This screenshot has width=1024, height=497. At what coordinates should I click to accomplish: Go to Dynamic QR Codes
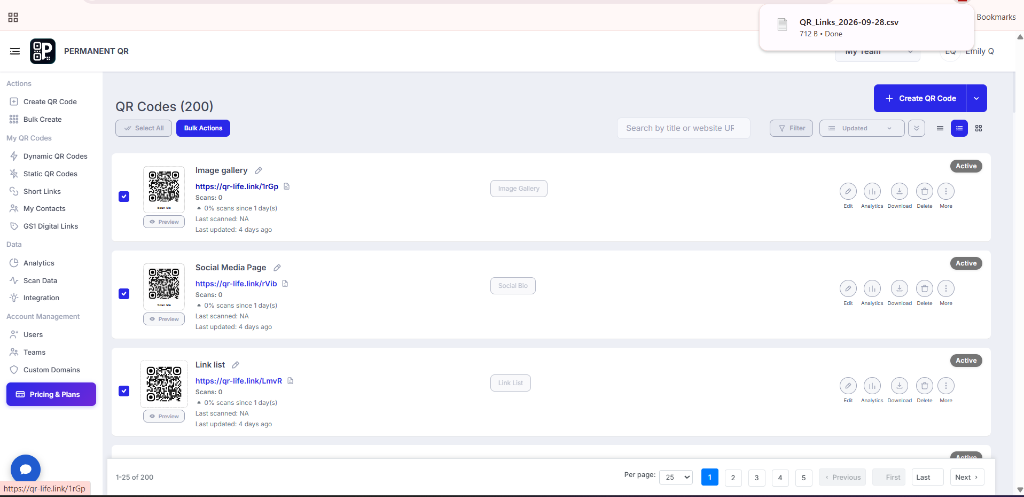click(48, 157)
